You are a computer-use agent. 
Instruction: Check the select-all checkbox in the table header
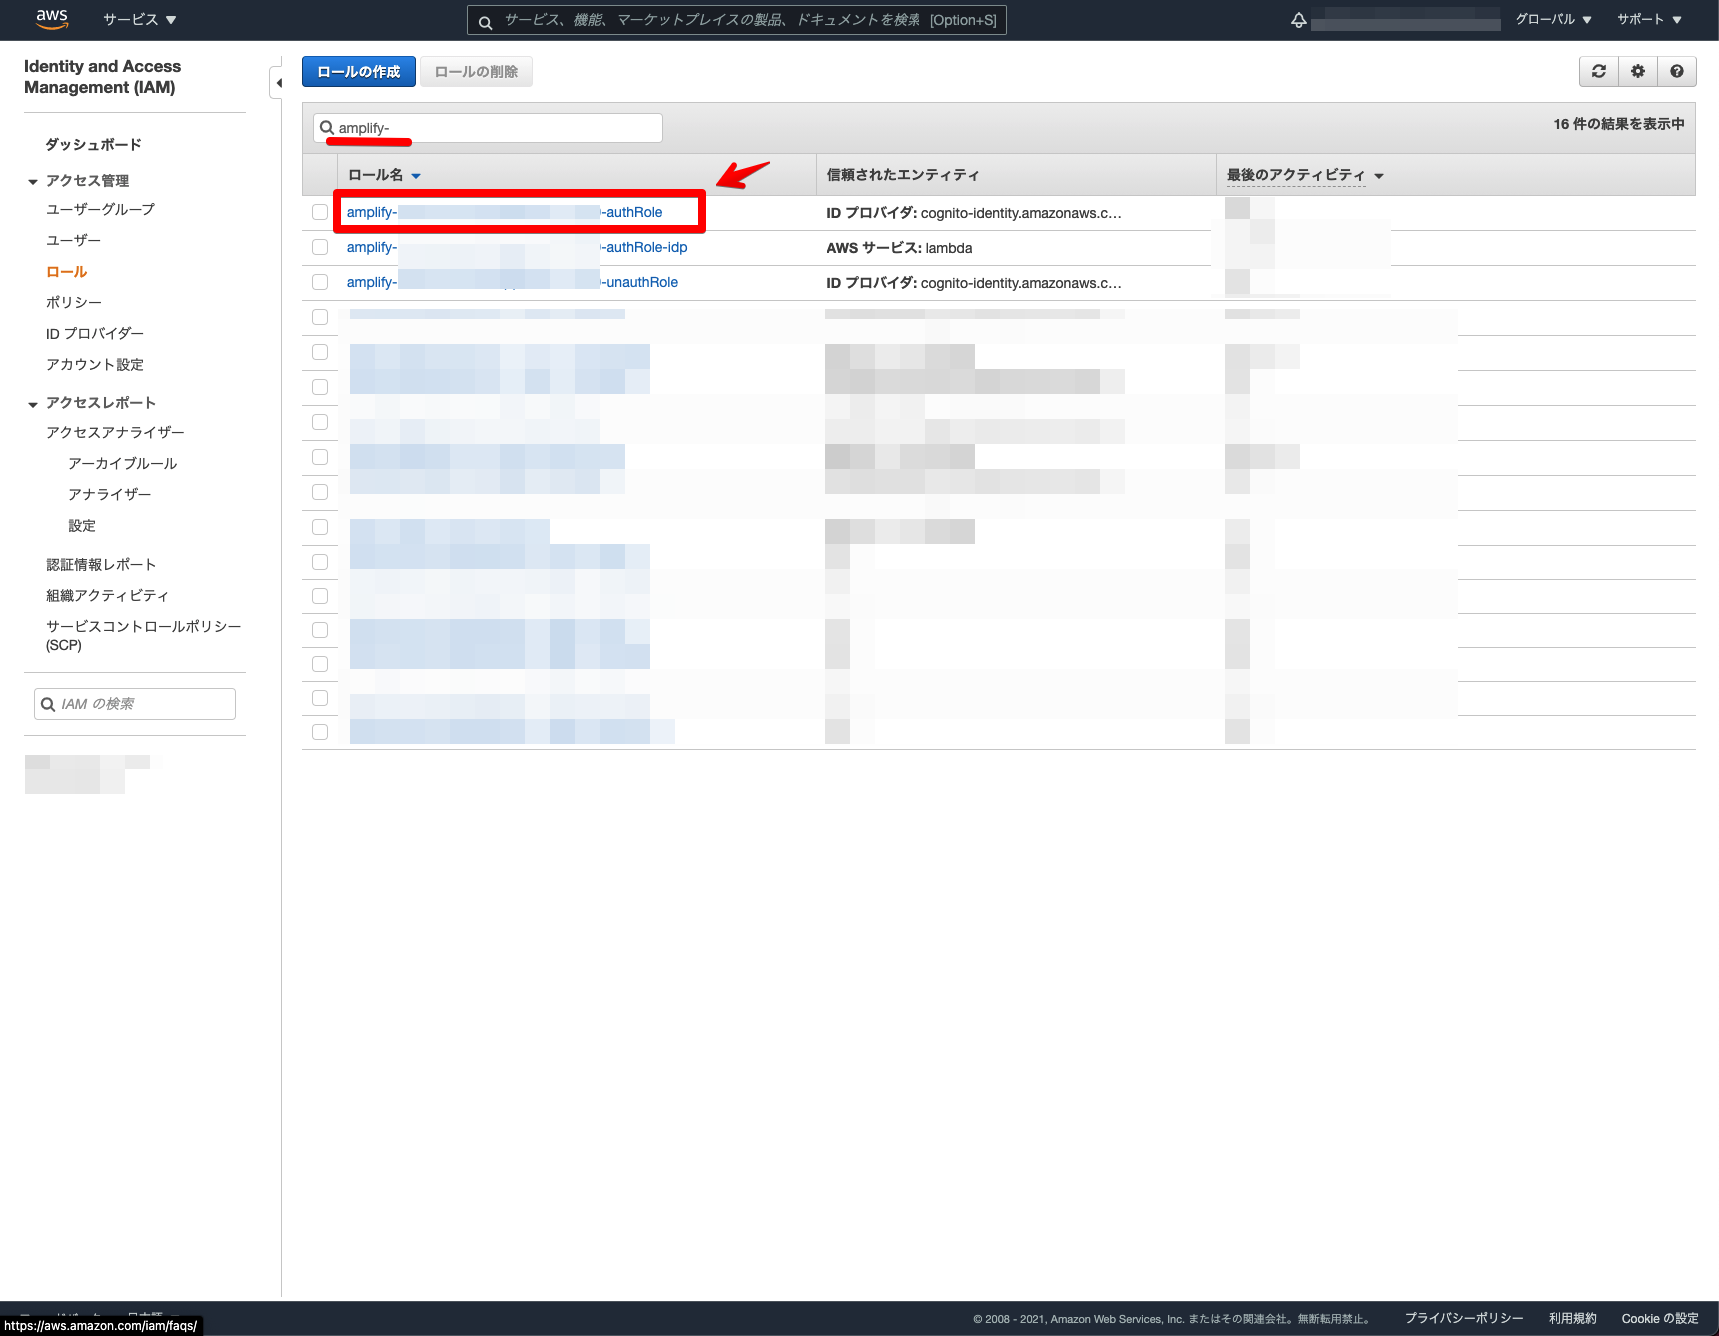click(x=320, y=174)
